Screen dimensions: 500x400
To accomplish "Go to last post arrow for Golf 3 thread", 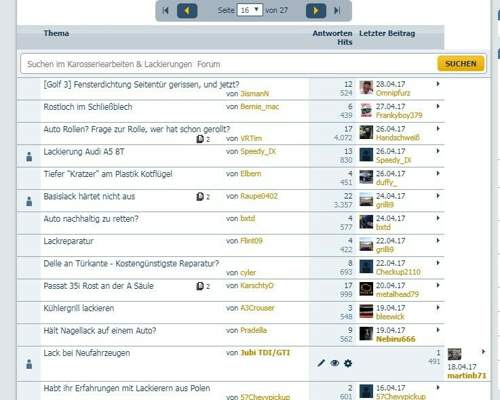I will point(438,84).
